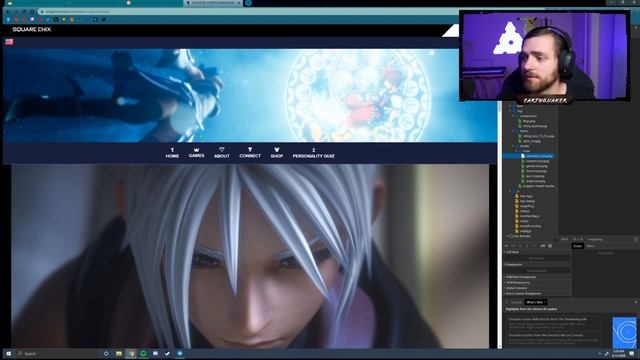
Task: Close the active browser tab
Action: (x=239, y=3)
